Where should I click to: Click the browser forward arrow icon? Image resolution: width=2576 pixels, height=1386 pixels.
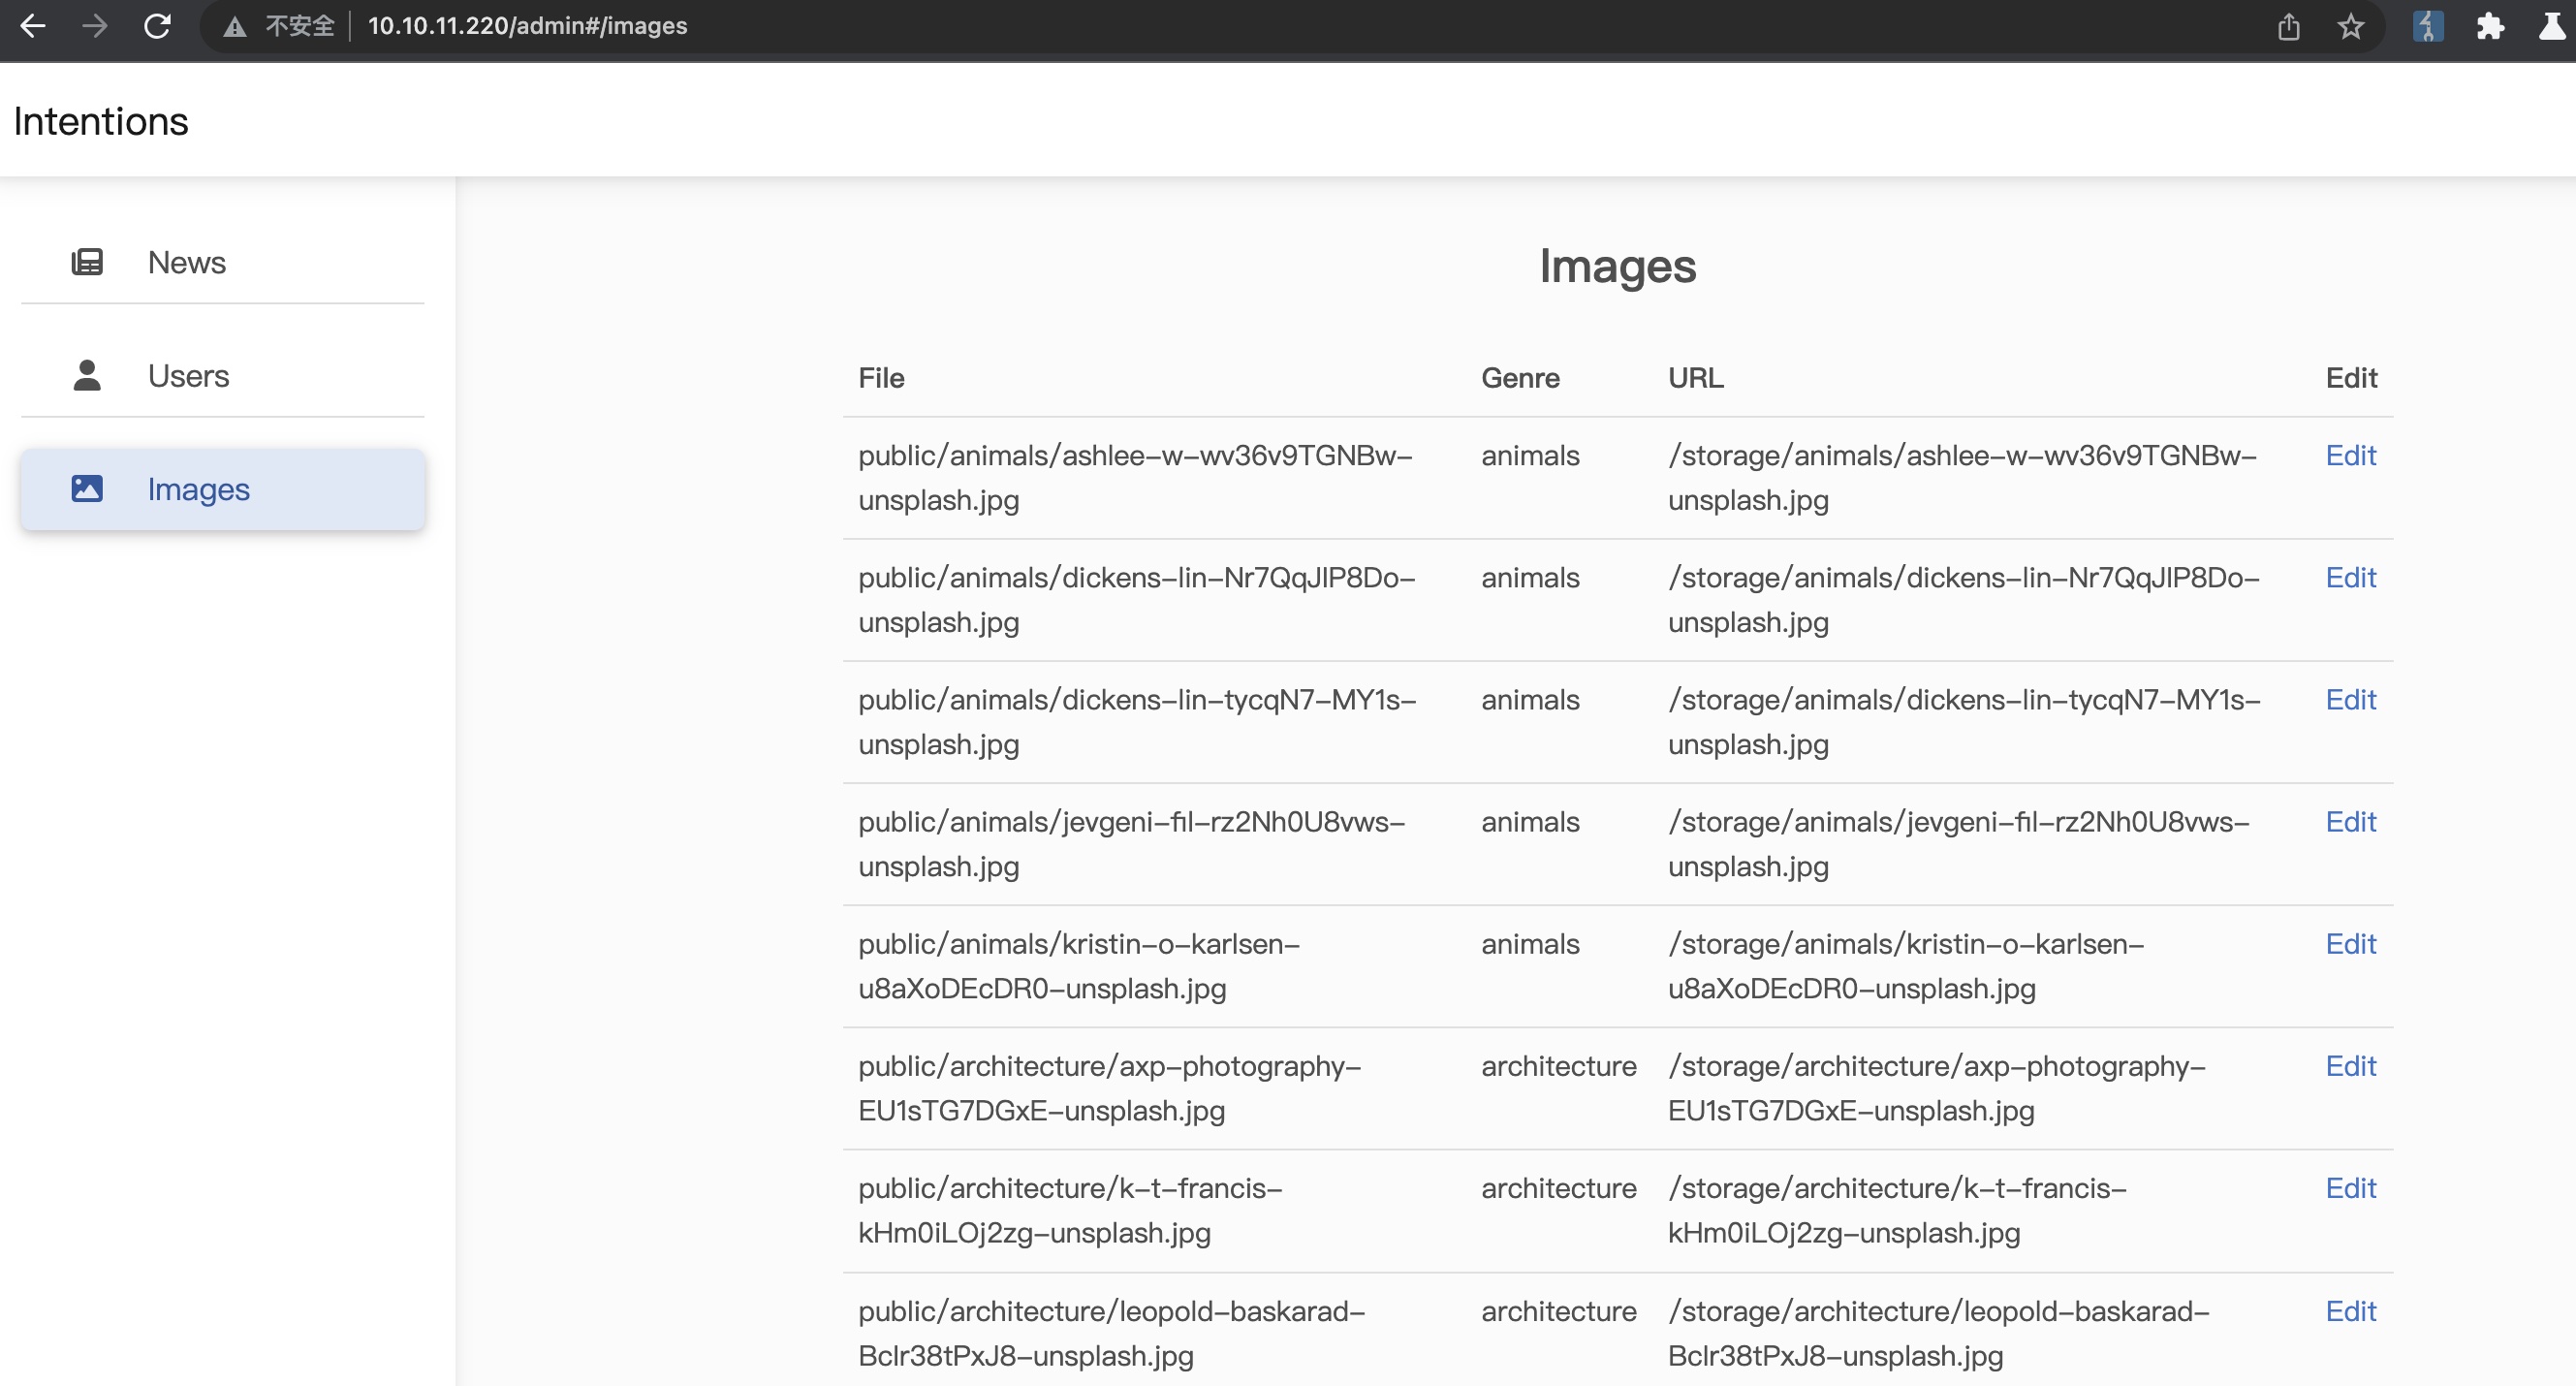point(95,26)
